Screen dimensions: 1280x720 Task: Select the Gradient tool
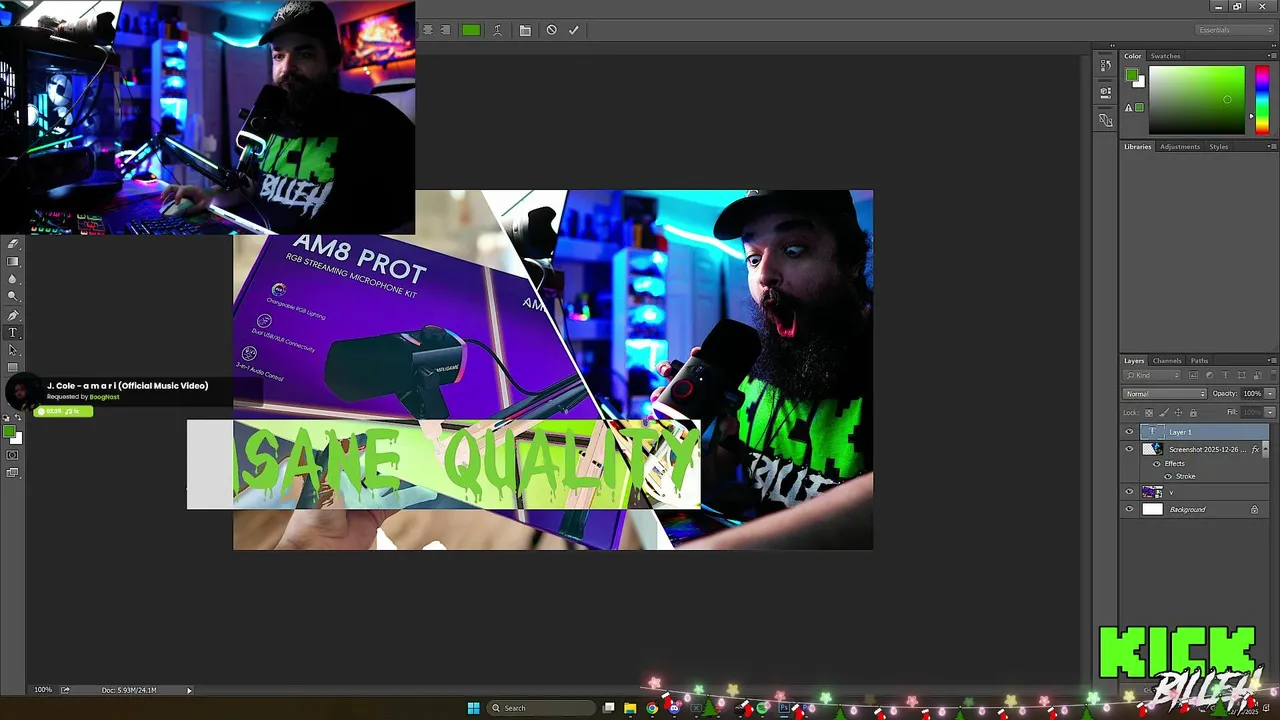point(13,261)
